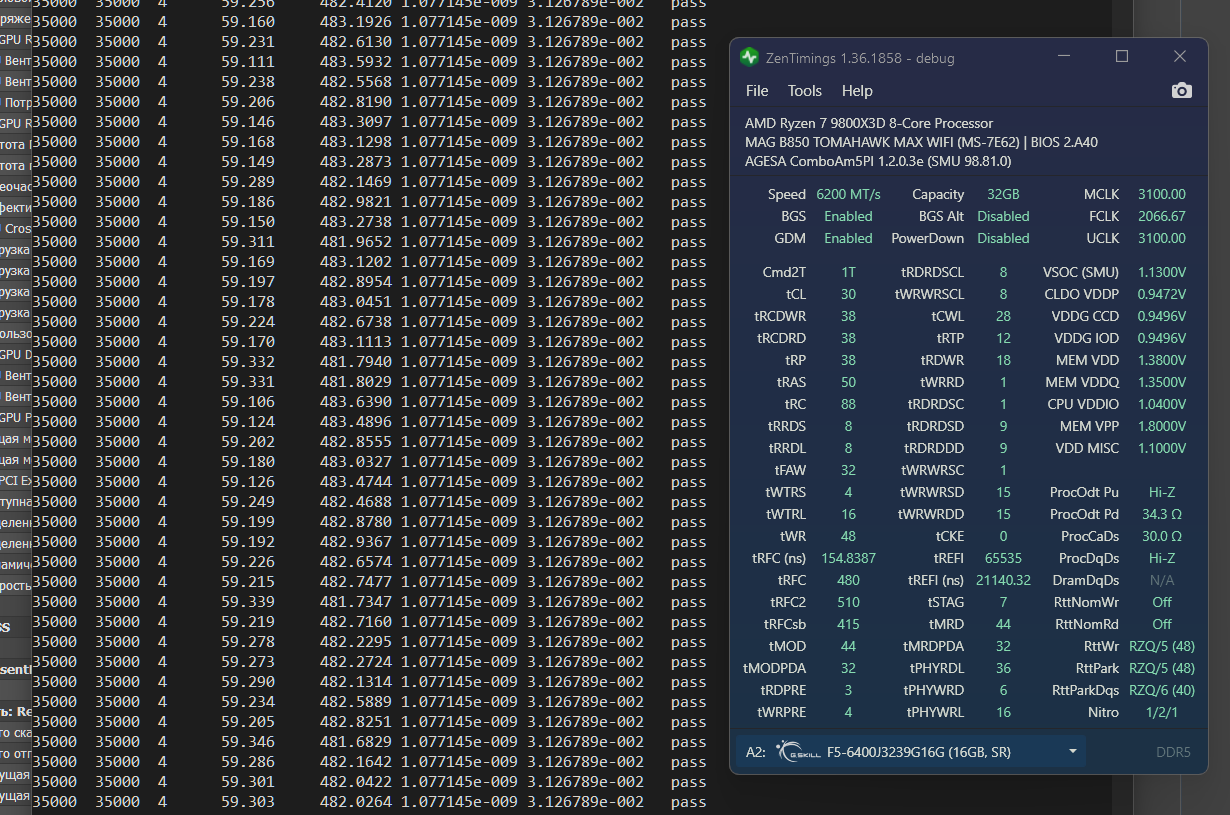The width and height of the screenshot is (1230, 815).
Task: Click the camera screenshot icon in ZenTimings
Action: pos(1181,91)
